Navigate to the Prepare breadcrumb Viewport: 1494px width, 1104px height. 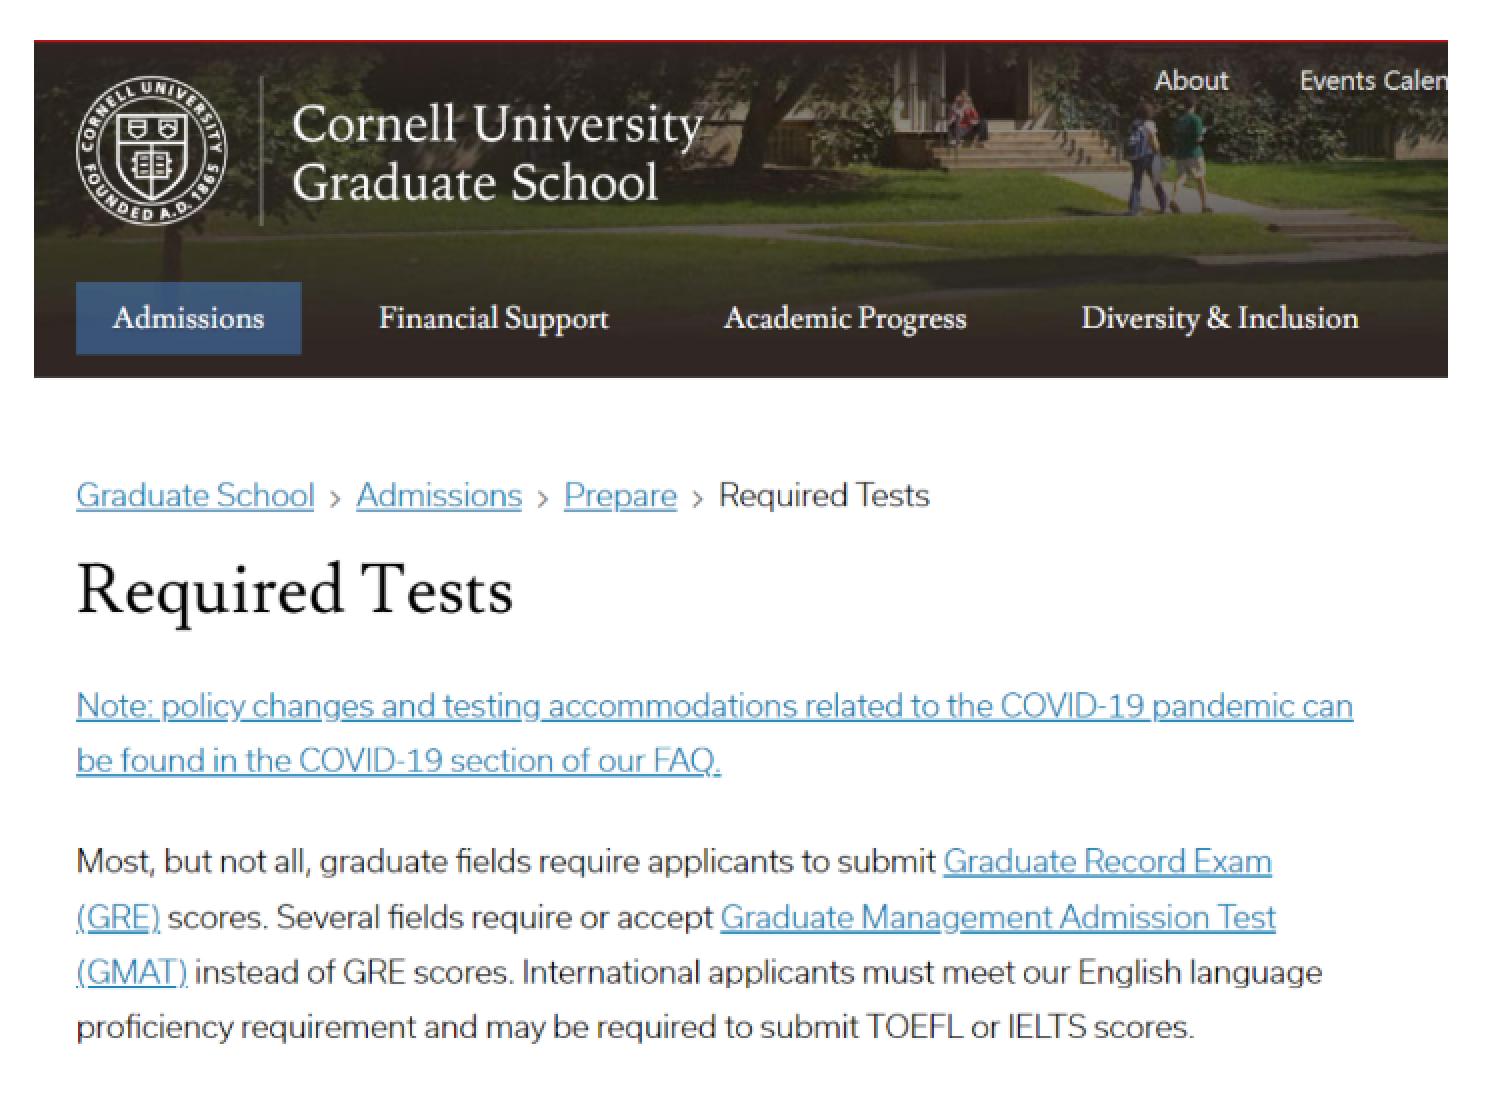(x=620, y=496)
